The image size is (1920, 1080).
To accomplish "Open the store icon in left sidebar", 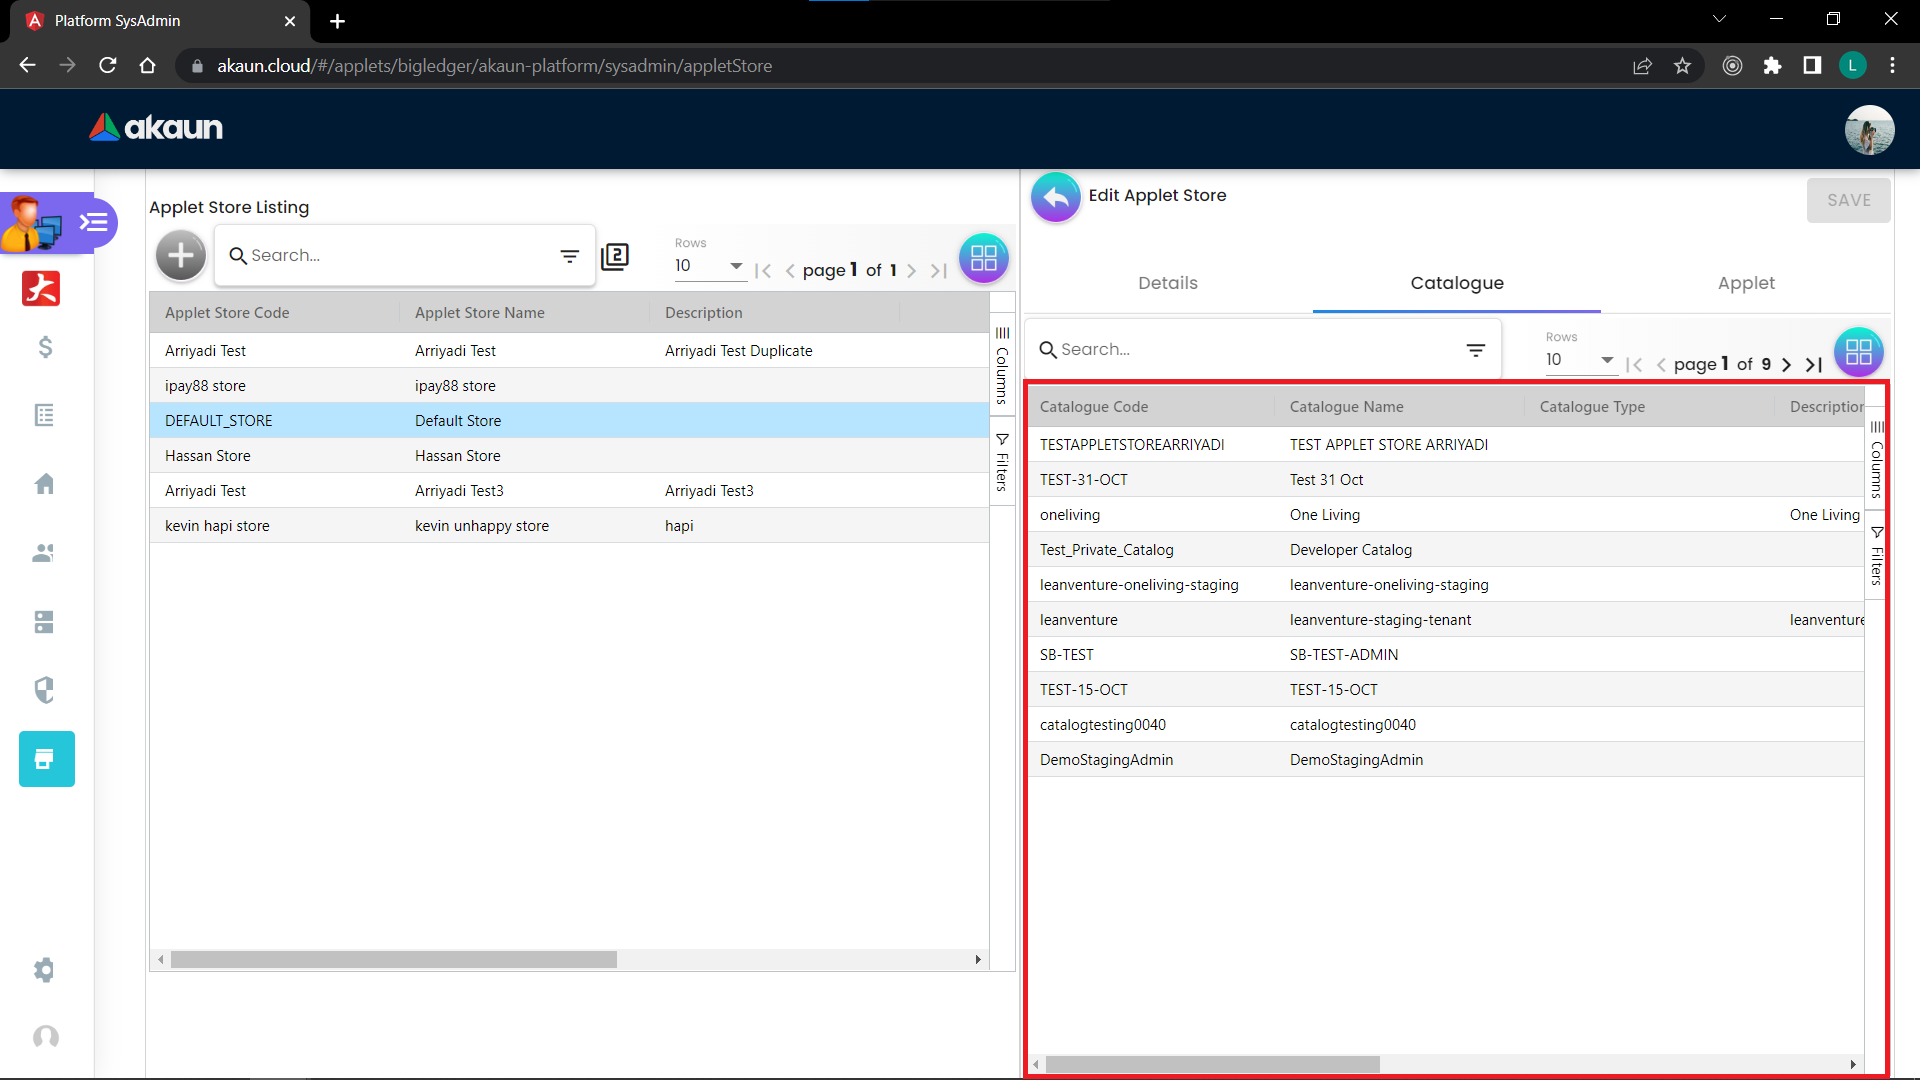I will [46, 759].
